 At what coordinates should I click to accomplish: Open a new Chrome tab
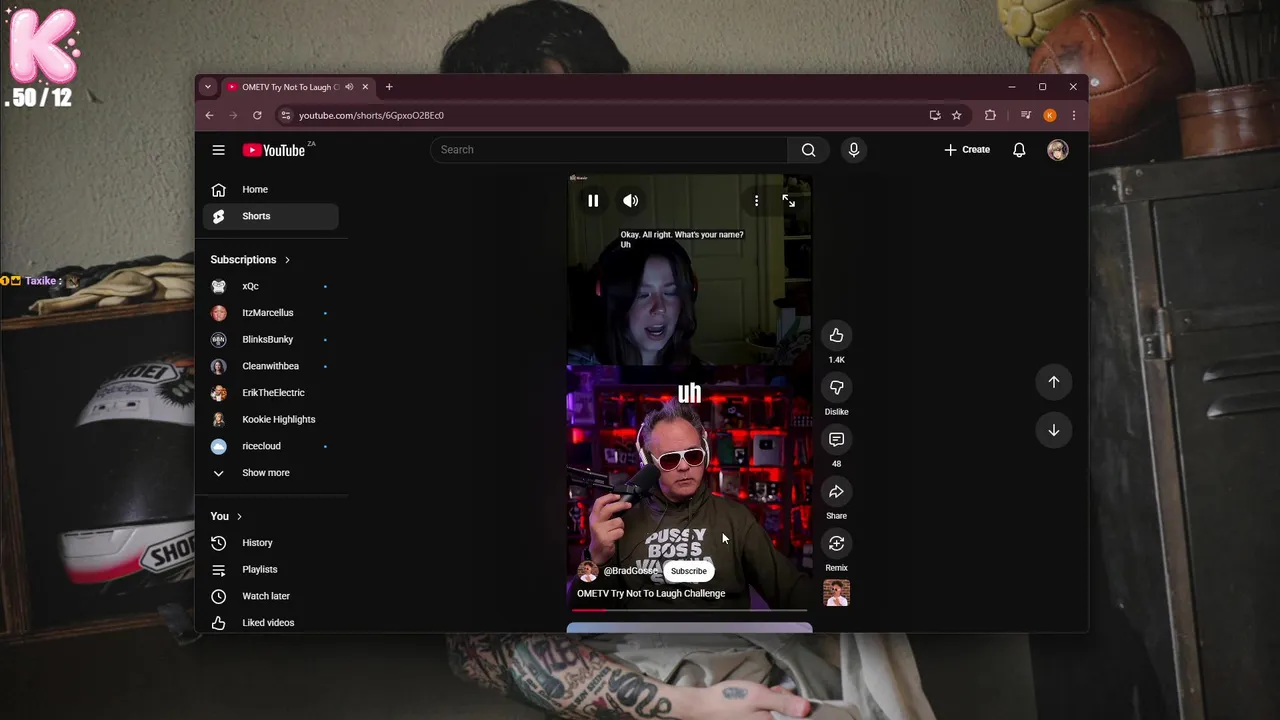point(389,87)
